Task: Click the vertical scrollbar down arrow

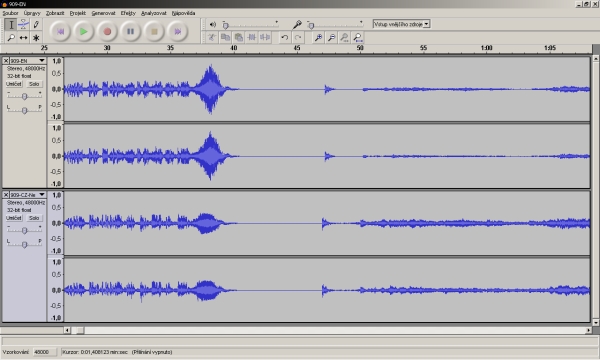Action: pyautogui.click(x=596, y=323)
